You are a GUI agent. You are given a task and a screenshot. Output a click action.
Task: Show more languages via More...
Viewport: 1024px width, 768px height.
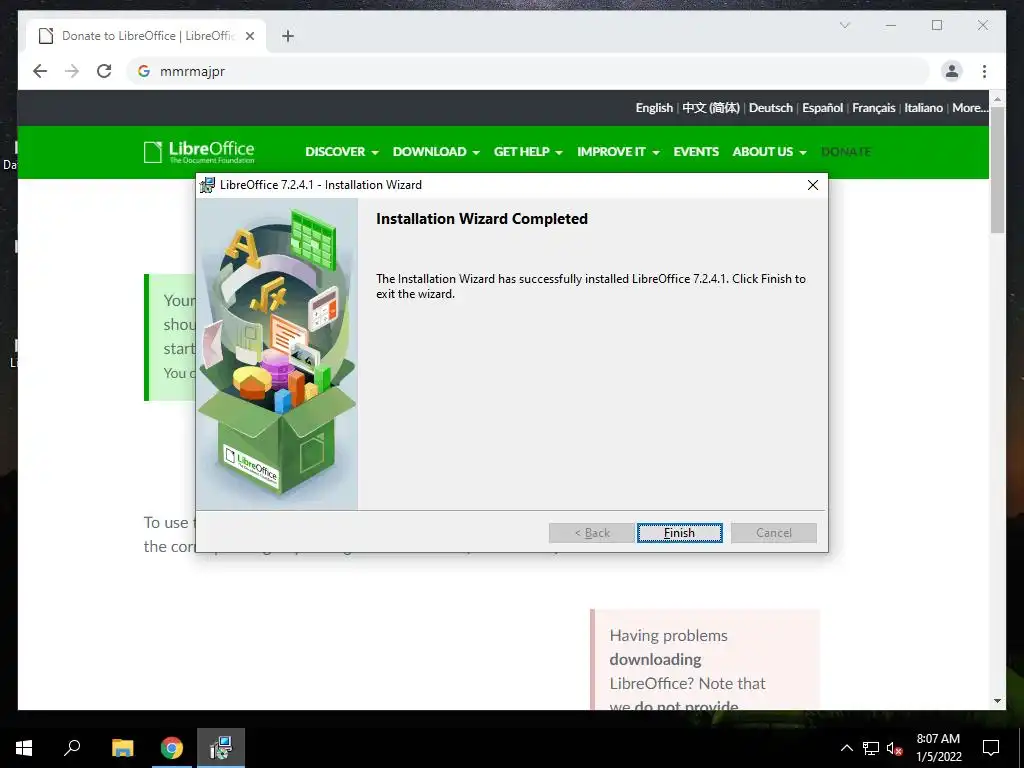coord(970,108)
